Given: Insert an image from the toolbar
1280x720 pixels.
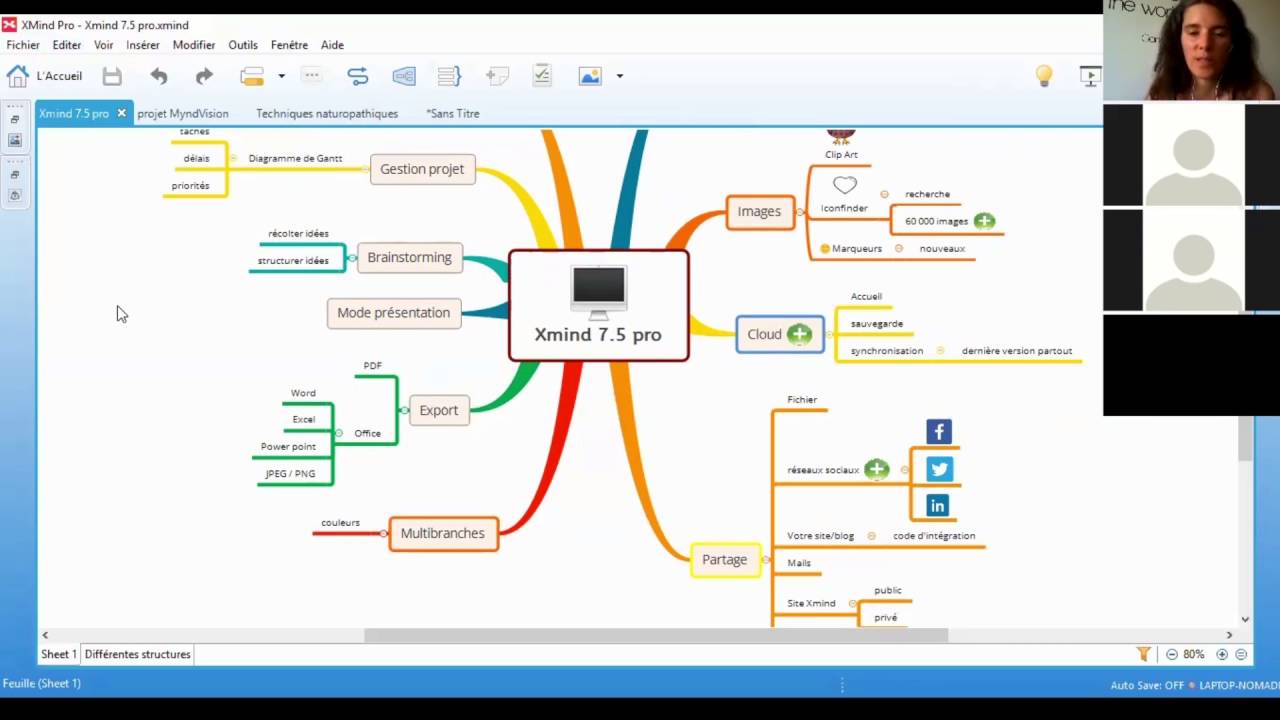Looking at the screenshot, I should [590, 76].
